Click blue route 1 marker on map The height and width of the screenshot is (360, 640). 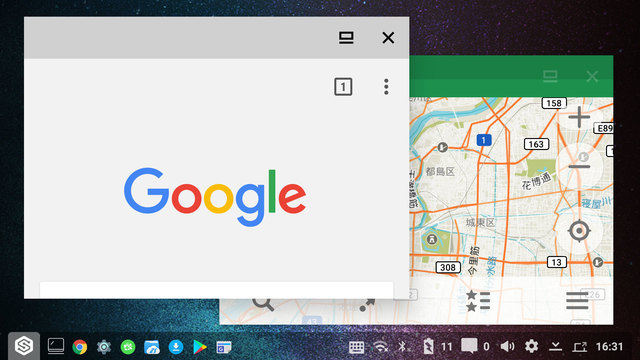pyautogui.click(x=484, y=140)
